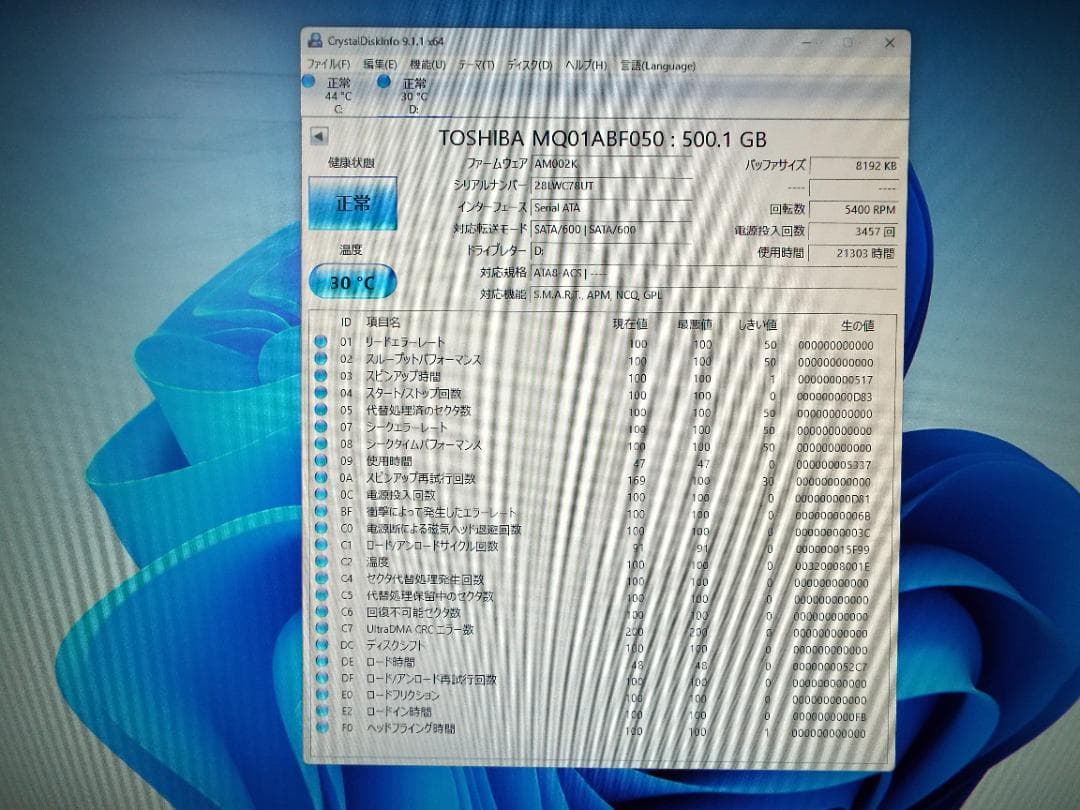Click the indicator next to 電源投入回数
Image resolution: width=1080 pixels, height=810 pixels.
(321, 496)
